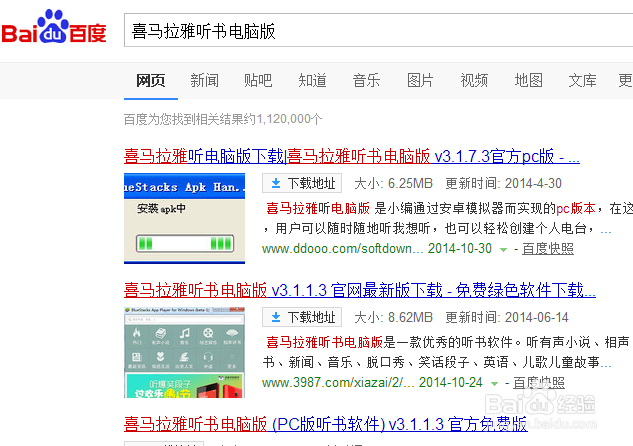The height and width of the screenshot is (446, 633).
Task: Open www.ddooo.com/softdown link
Action: [342, 248]
